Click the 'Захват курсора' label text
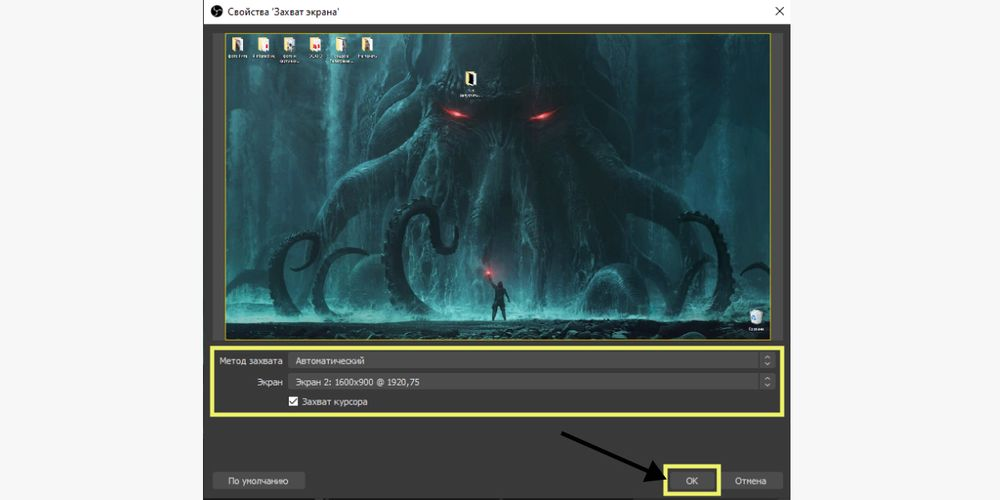This screenshot has height=500, width=1000. [x=335, y=402]
